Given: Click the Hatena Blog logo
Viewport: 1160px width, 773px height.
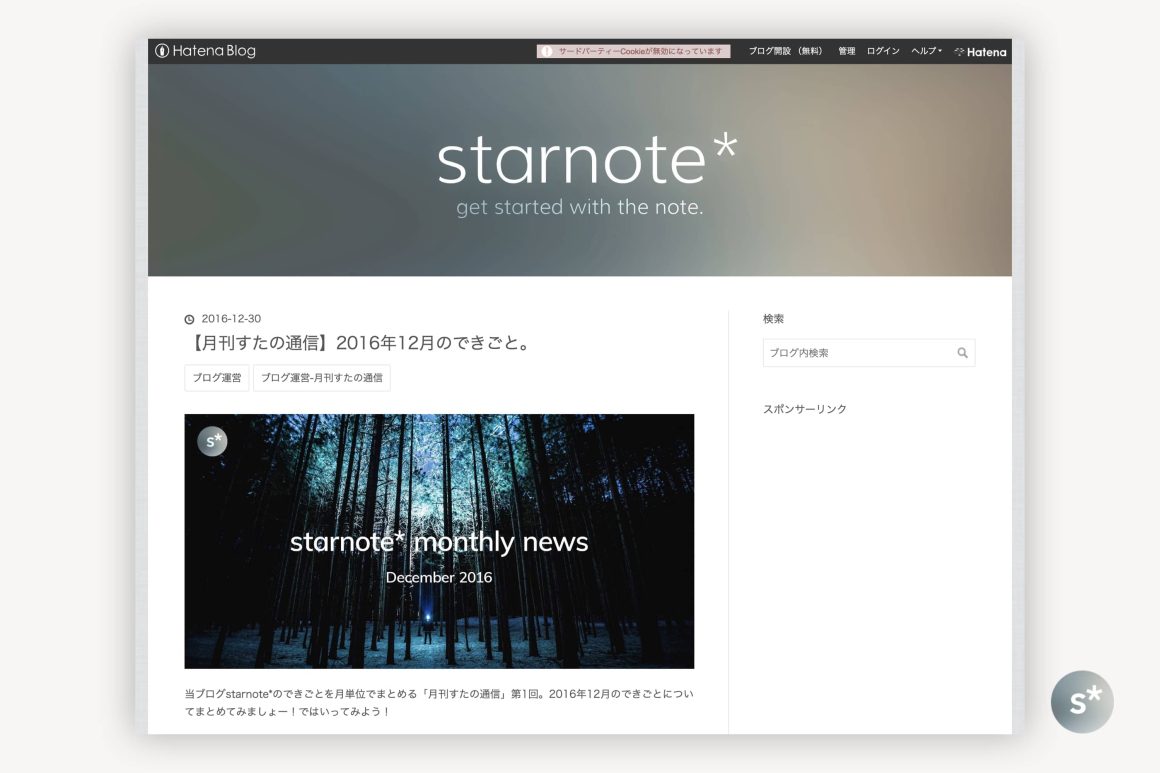Looking at the screenshot, I should tap(206, 51).
